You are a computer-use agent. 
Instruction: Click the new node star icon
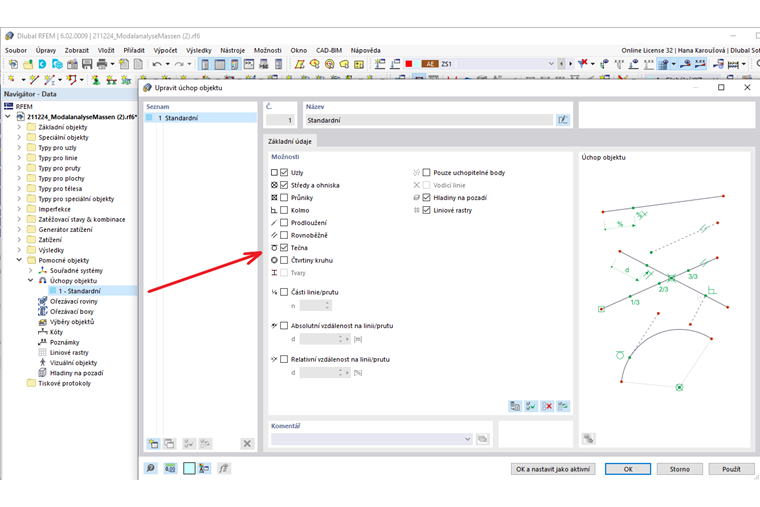click(11, 79)
